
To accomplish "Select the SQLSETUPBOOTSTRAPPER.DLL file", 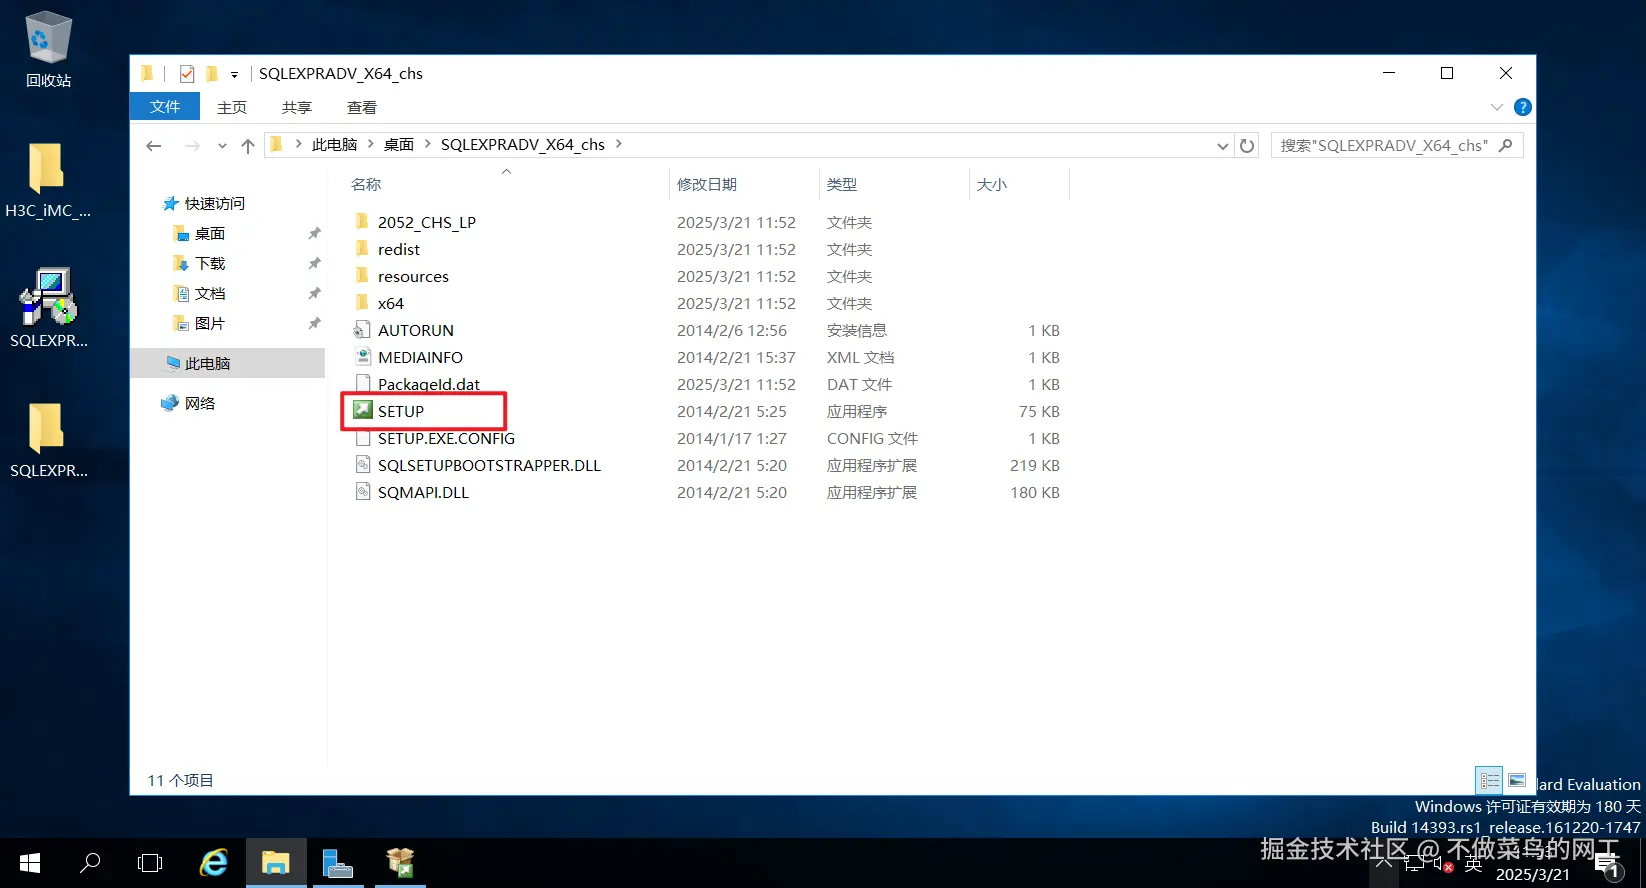I will point(489,465).
